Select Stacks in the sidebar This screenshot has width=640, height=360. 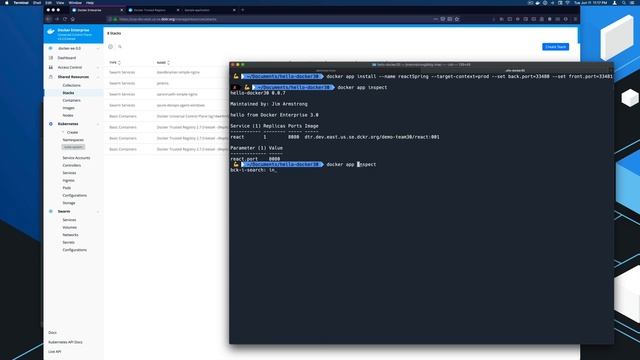pyautogui.click(x=68, y=93)
